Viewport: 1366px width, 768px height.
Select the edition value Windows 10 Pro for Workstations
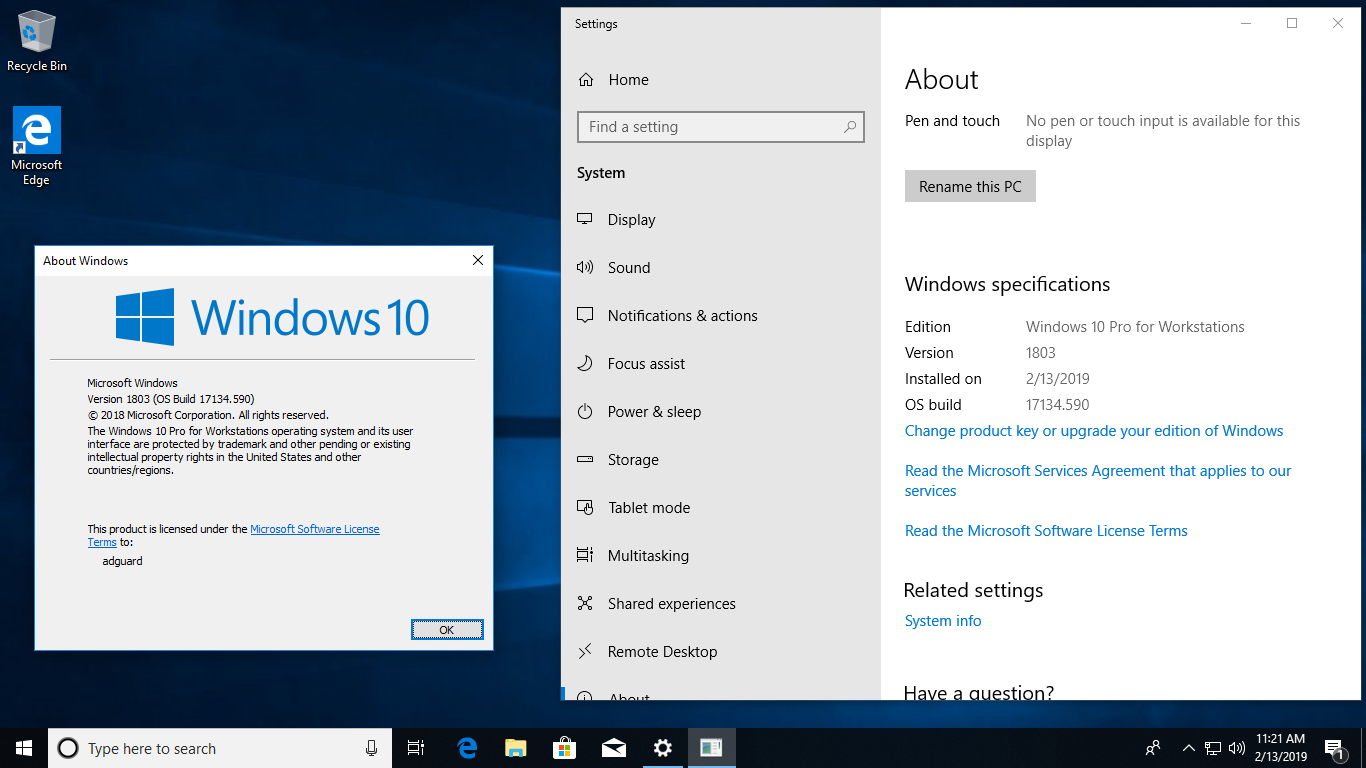pyautogui.click(x=1135, y=327)
